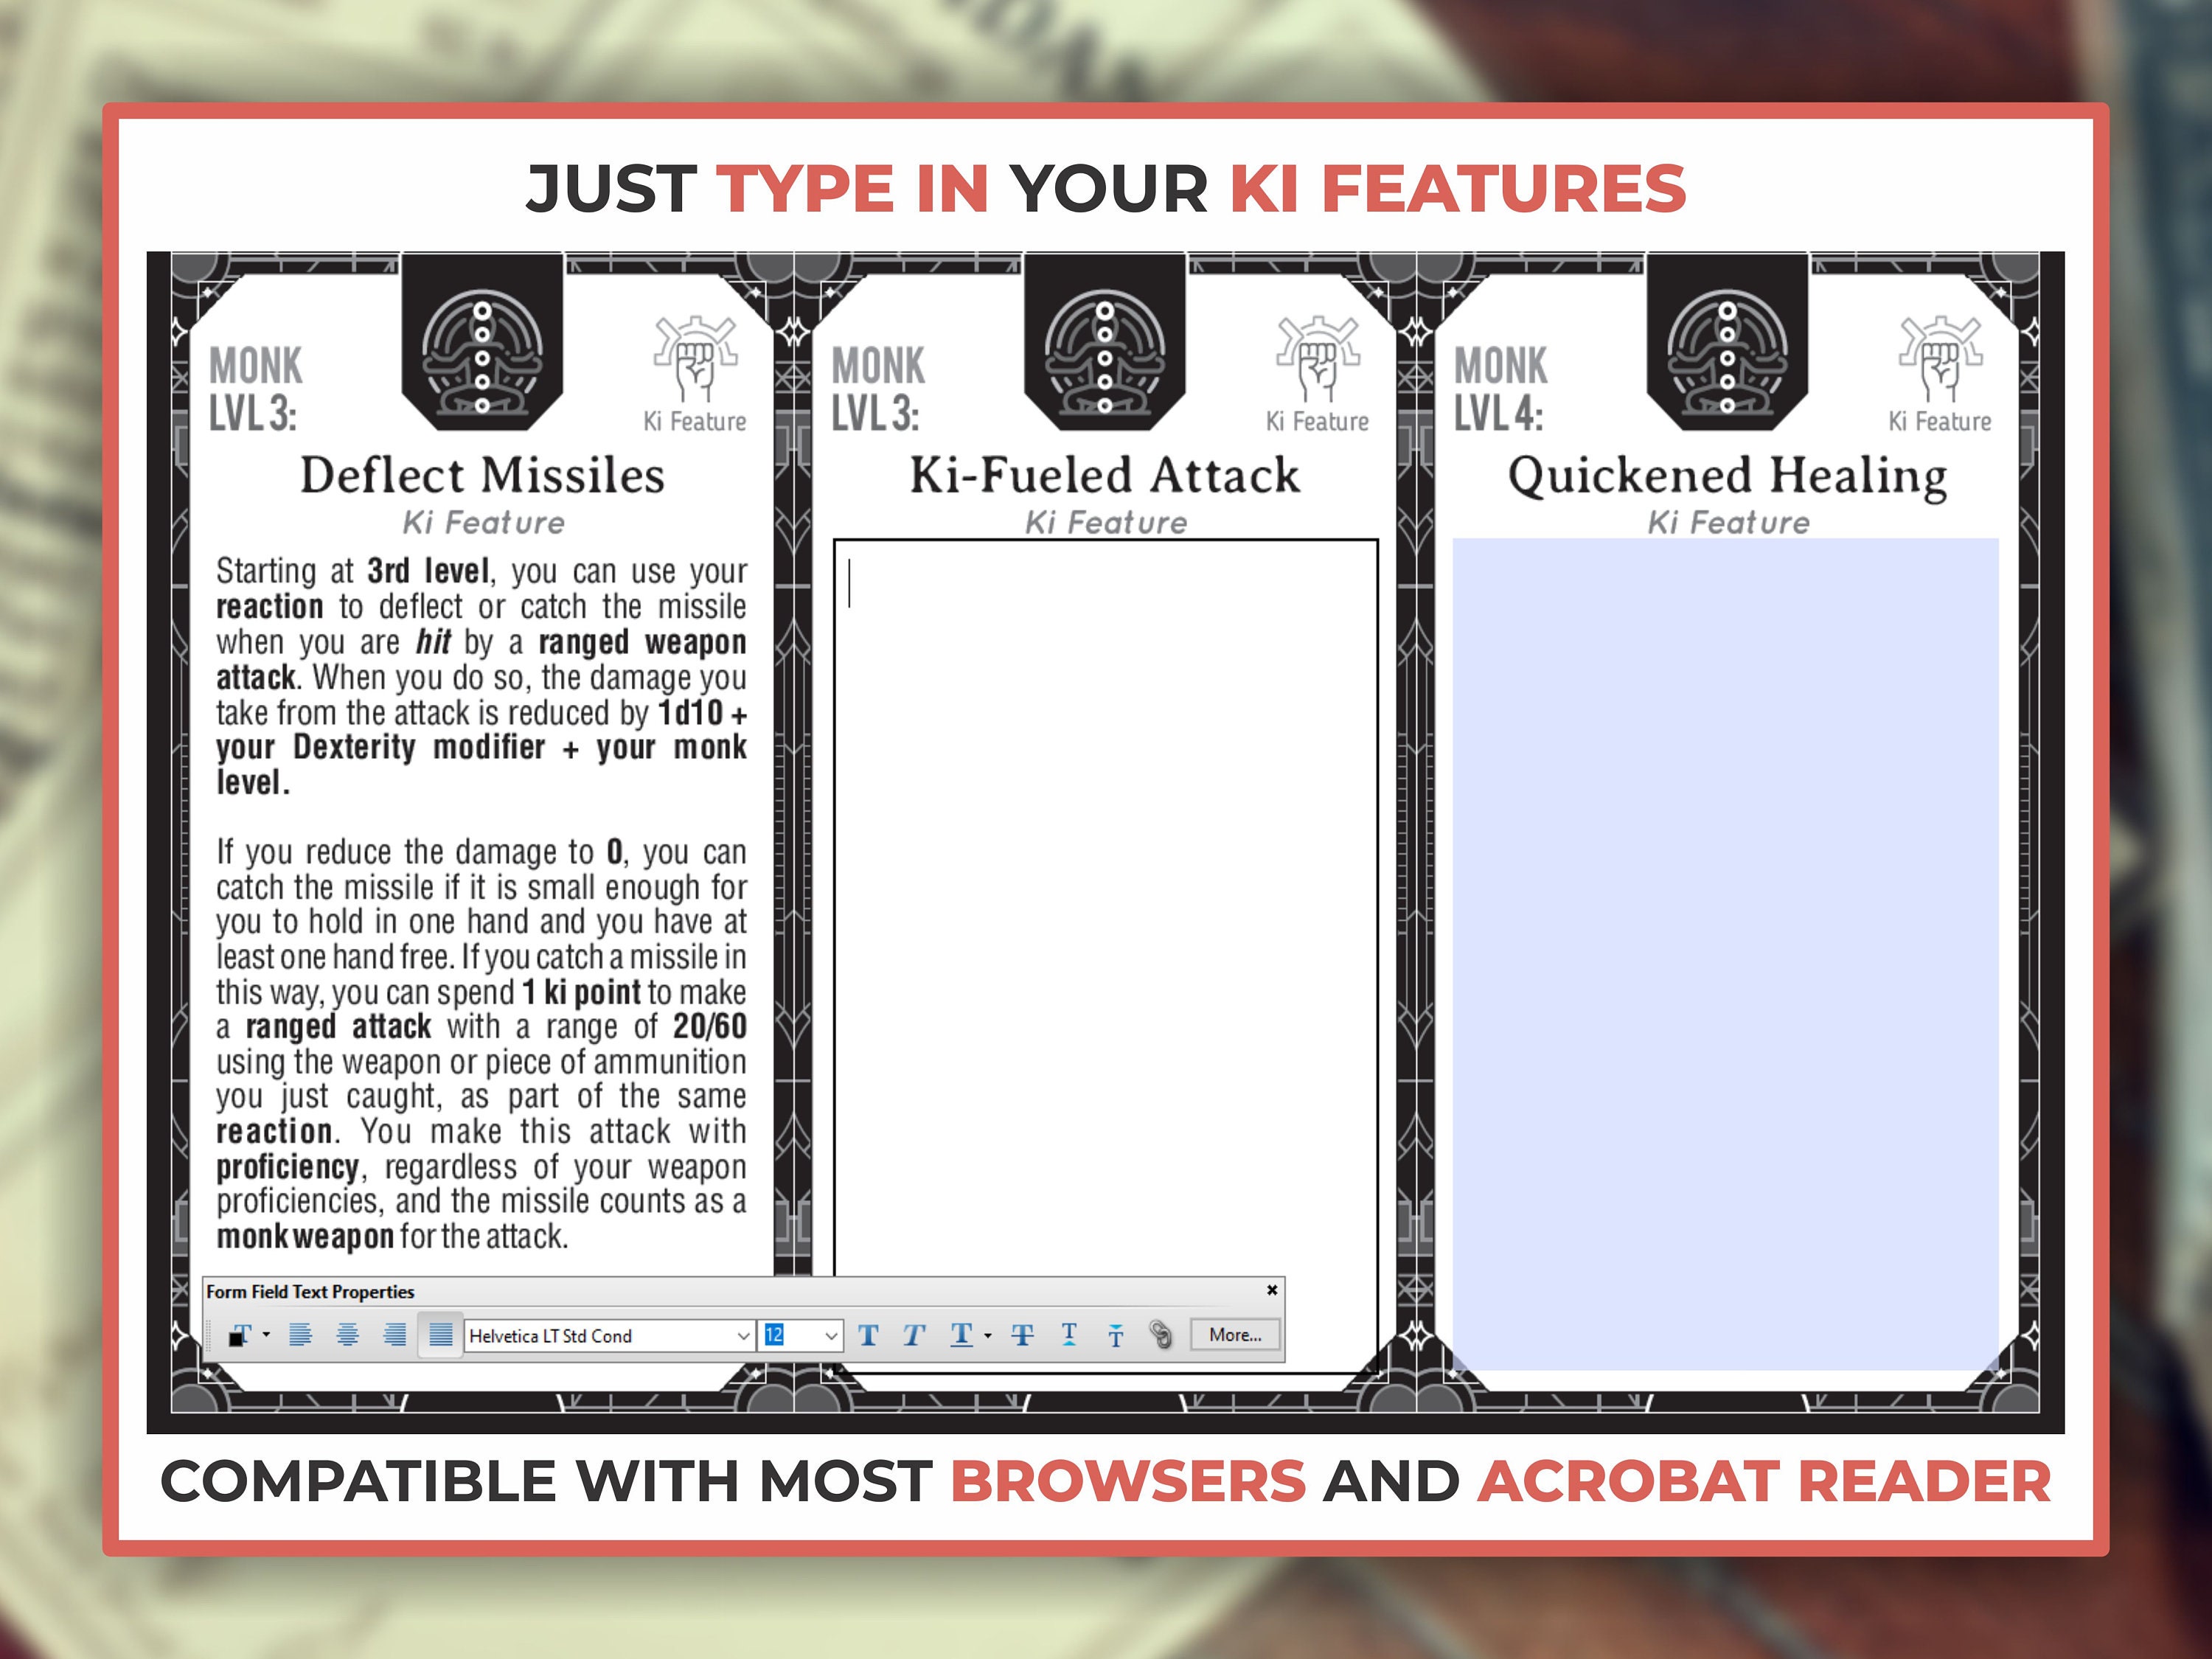
Task: Expand the underline style arrow
Action: pyautogui.click(x=988, y=1336)
